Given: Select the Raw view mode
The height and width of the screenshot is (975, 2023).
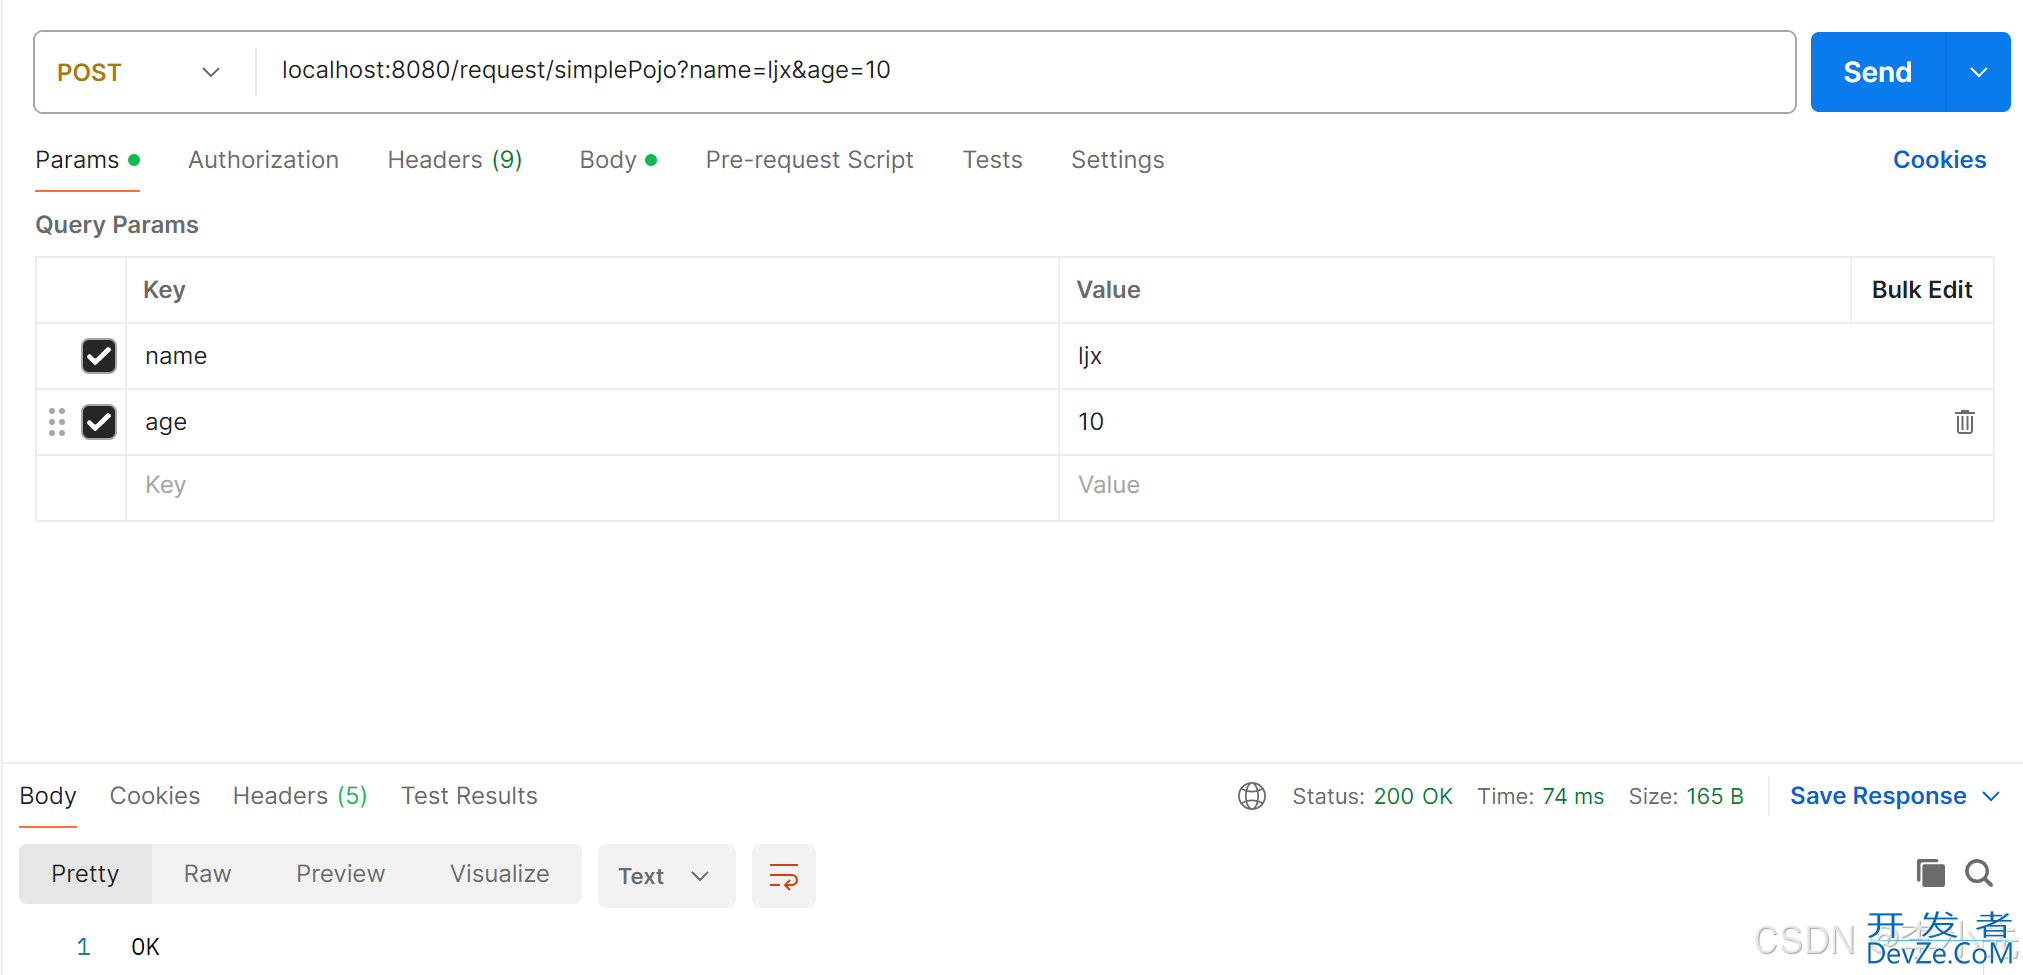Looking at the screenshot, I should [x=207, y=874].
